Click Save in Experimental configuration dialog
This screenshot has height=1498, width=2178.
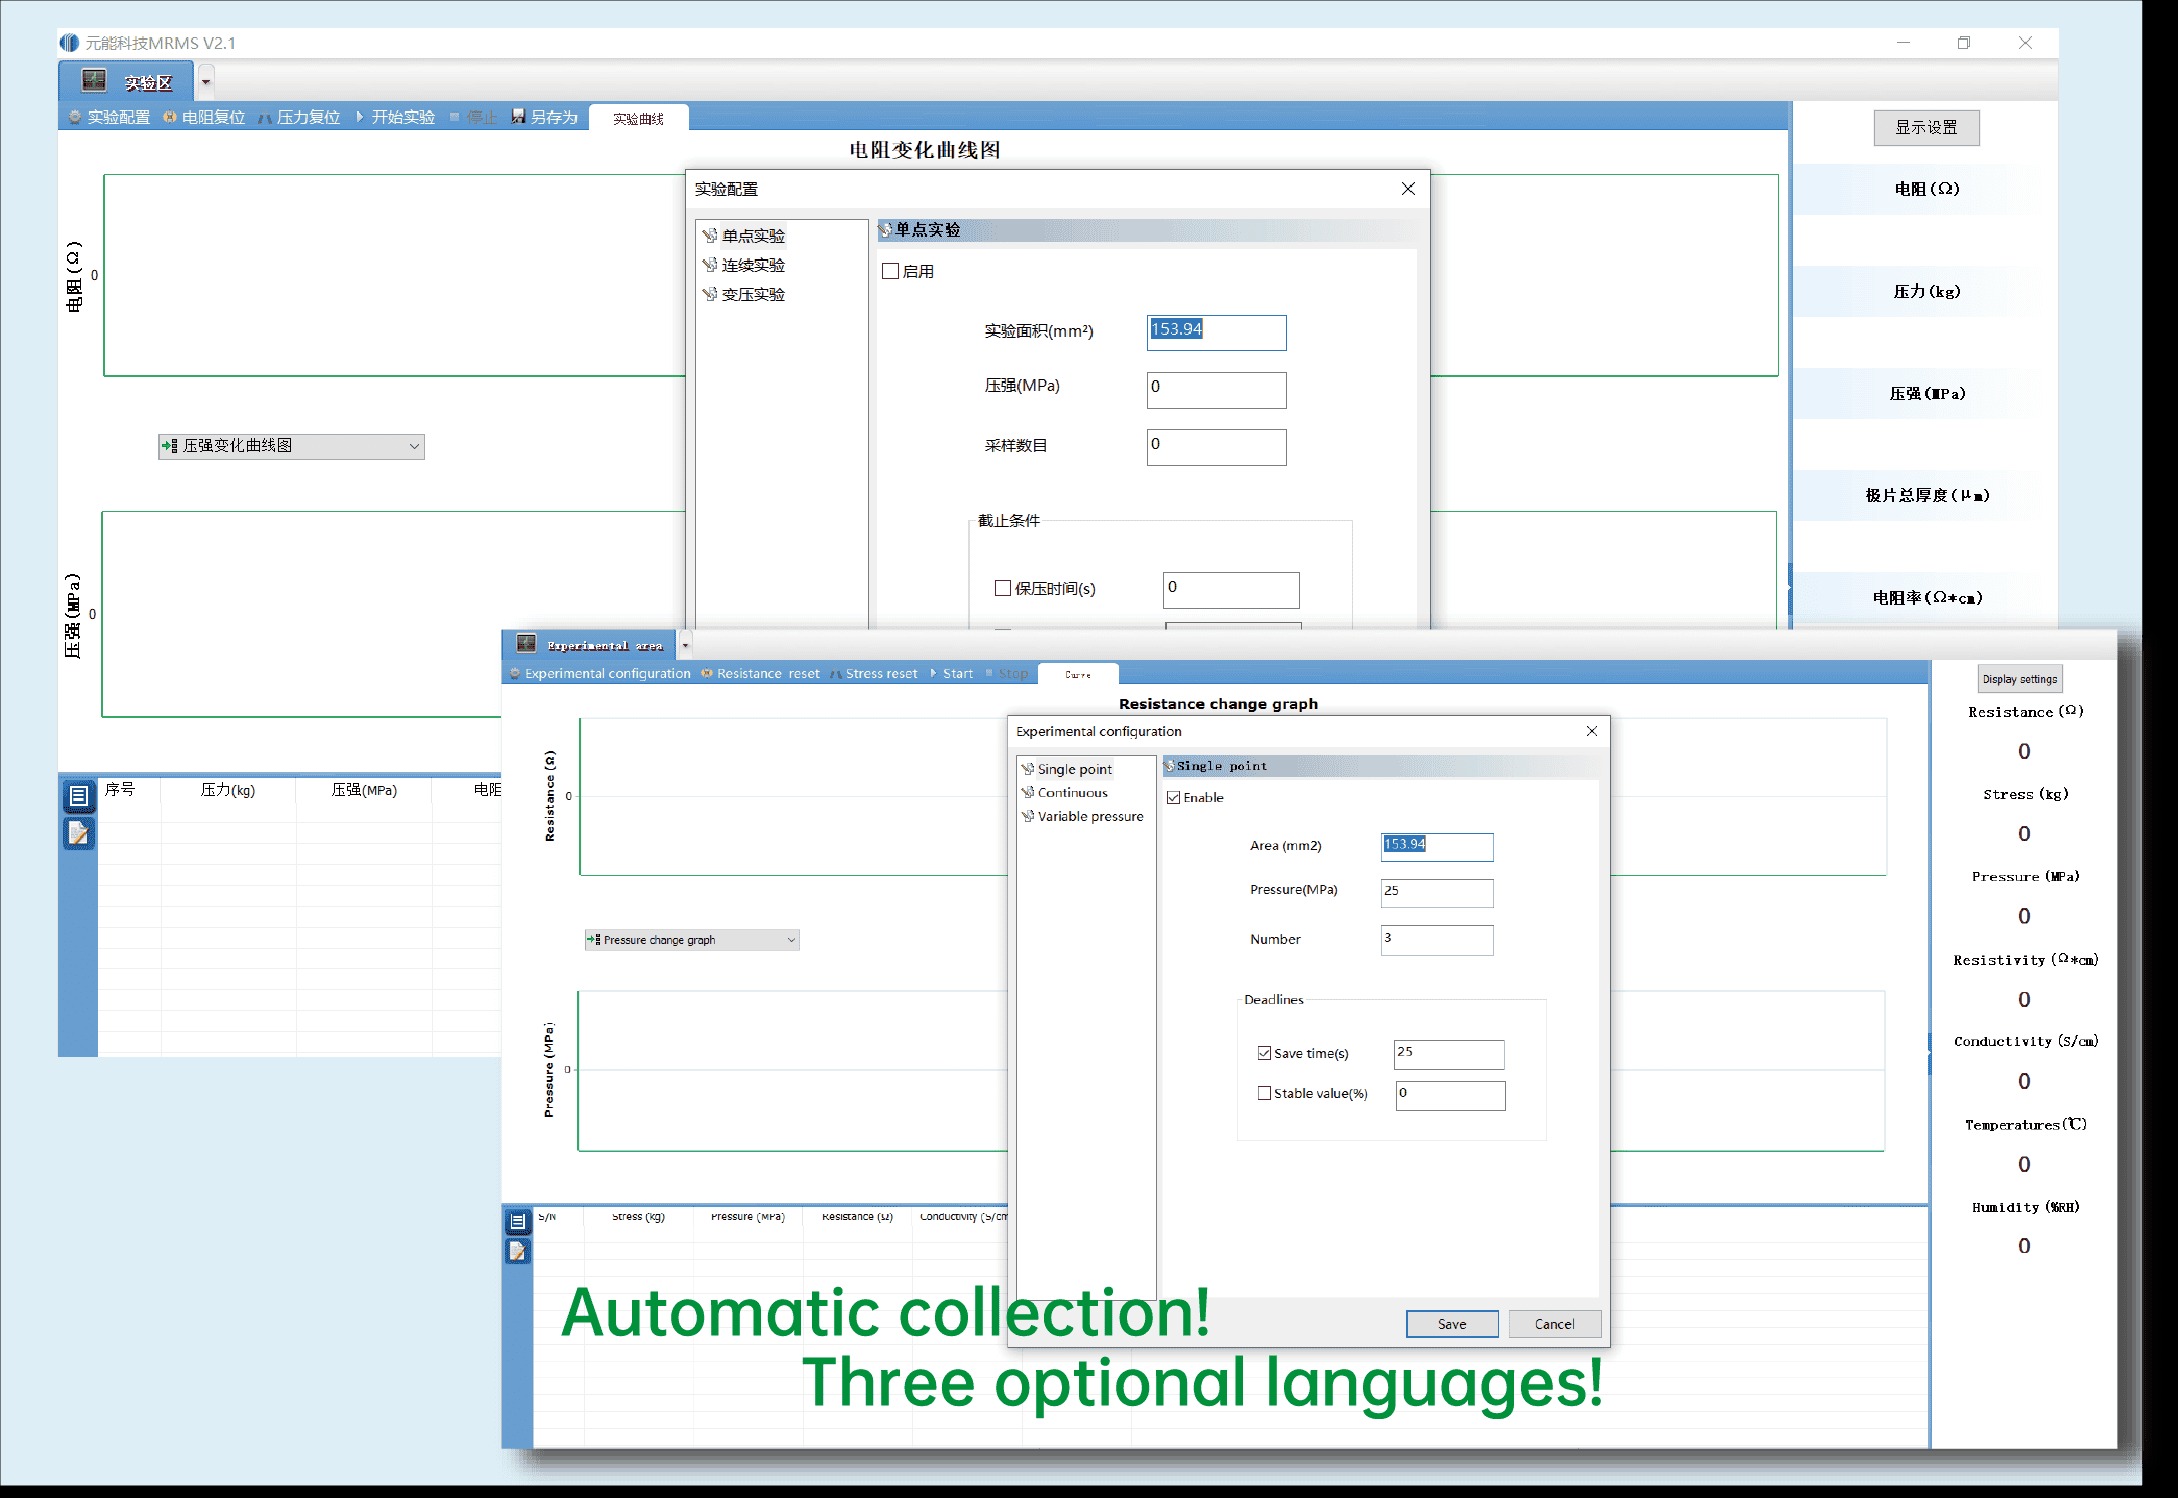(x=1451, y=1323)
